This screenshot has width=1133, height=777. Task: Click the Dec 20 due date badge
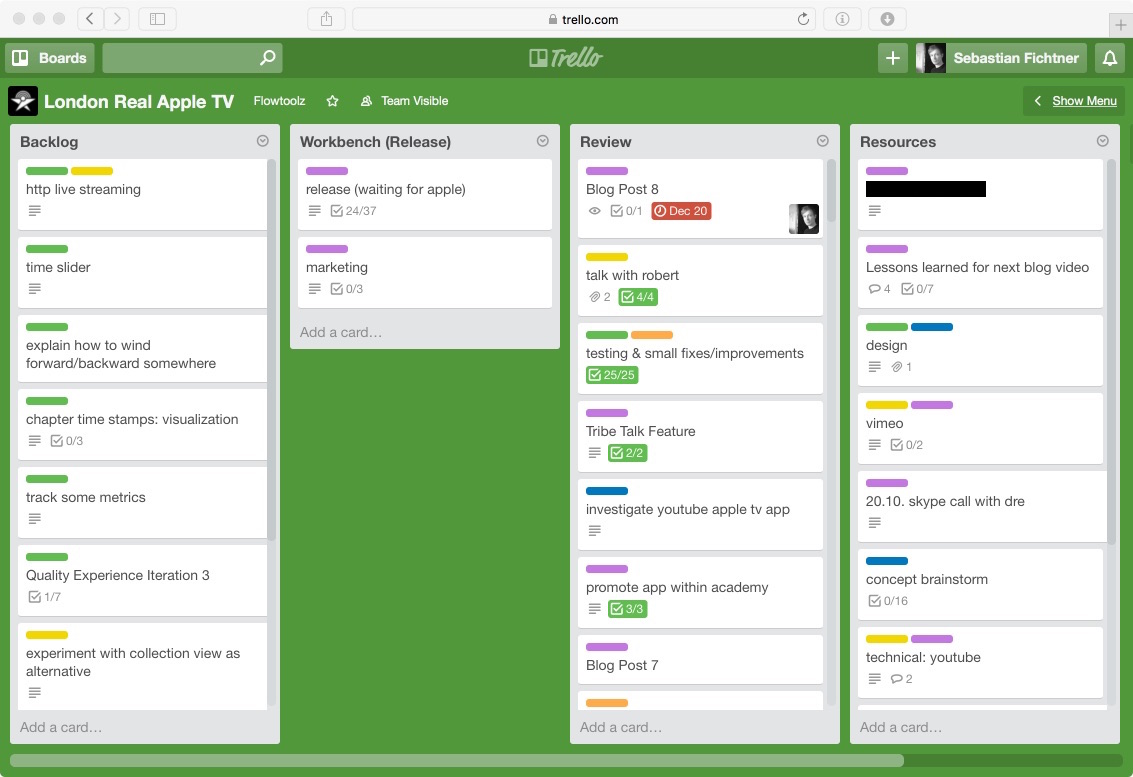pos(681,211)
